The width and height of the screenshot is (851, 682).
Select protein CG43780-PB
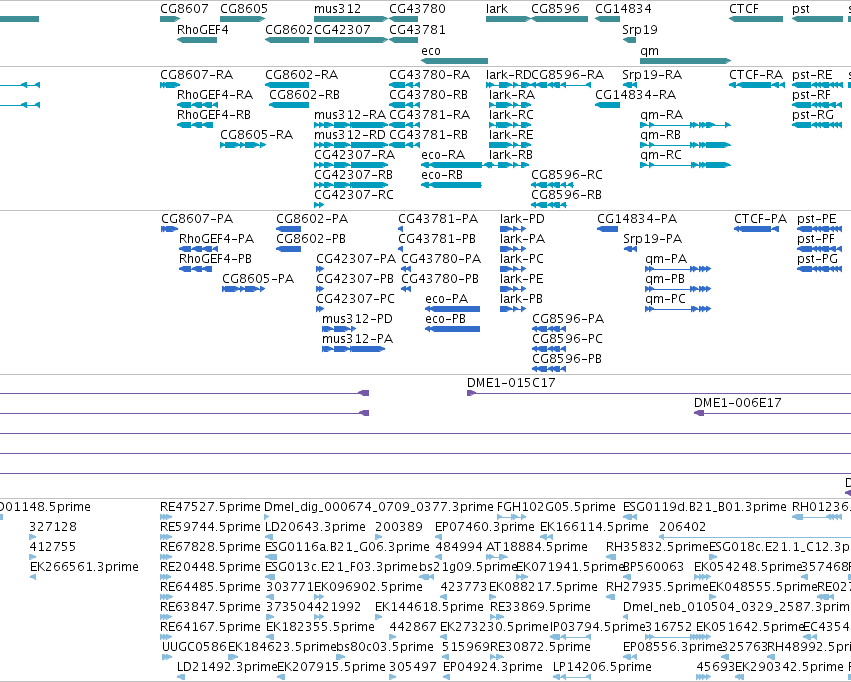[x=440, y=279]
